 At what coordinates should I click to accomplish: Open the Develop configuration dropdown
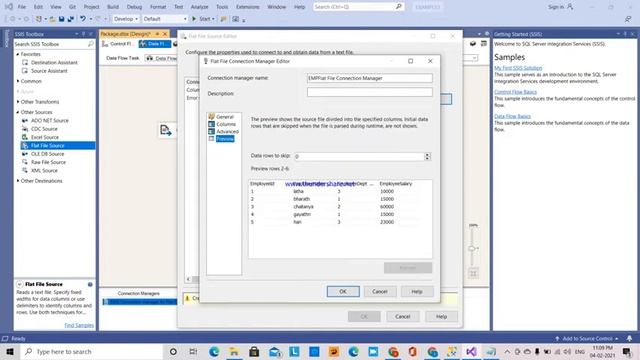[x=125, y=19]
